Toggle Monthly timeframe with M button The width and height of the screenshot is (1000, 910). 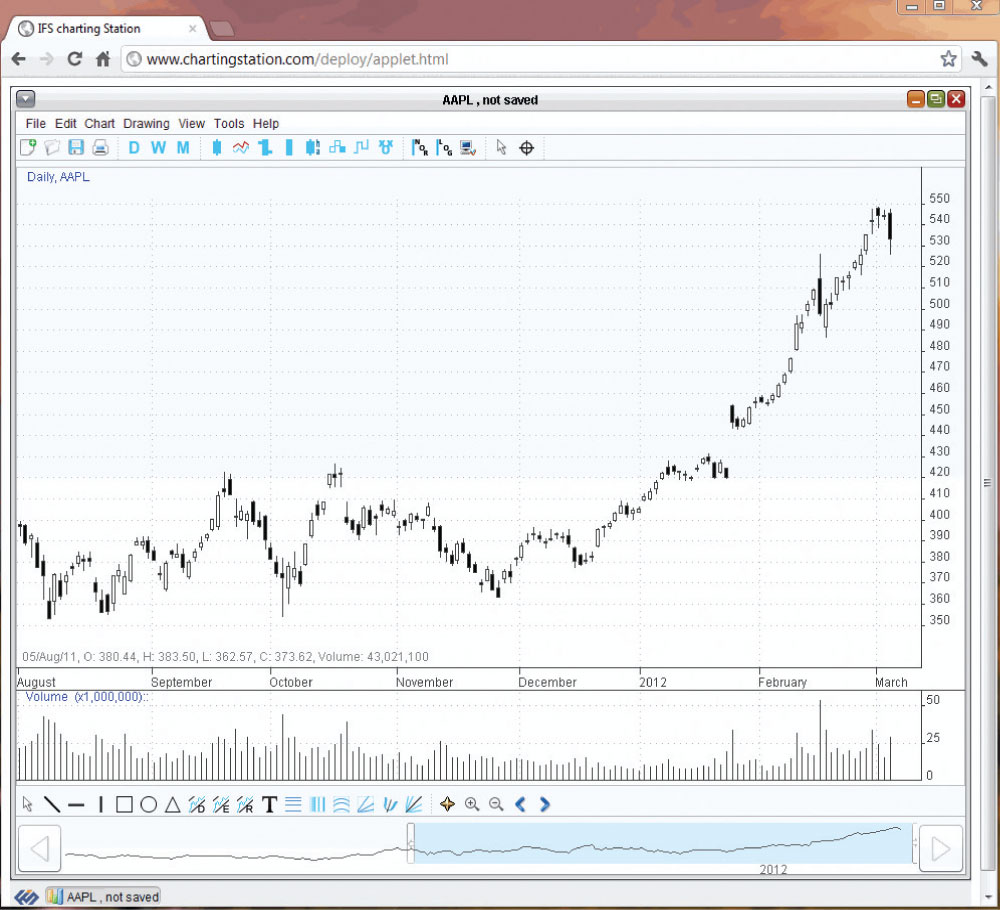[x=183, y=148]
